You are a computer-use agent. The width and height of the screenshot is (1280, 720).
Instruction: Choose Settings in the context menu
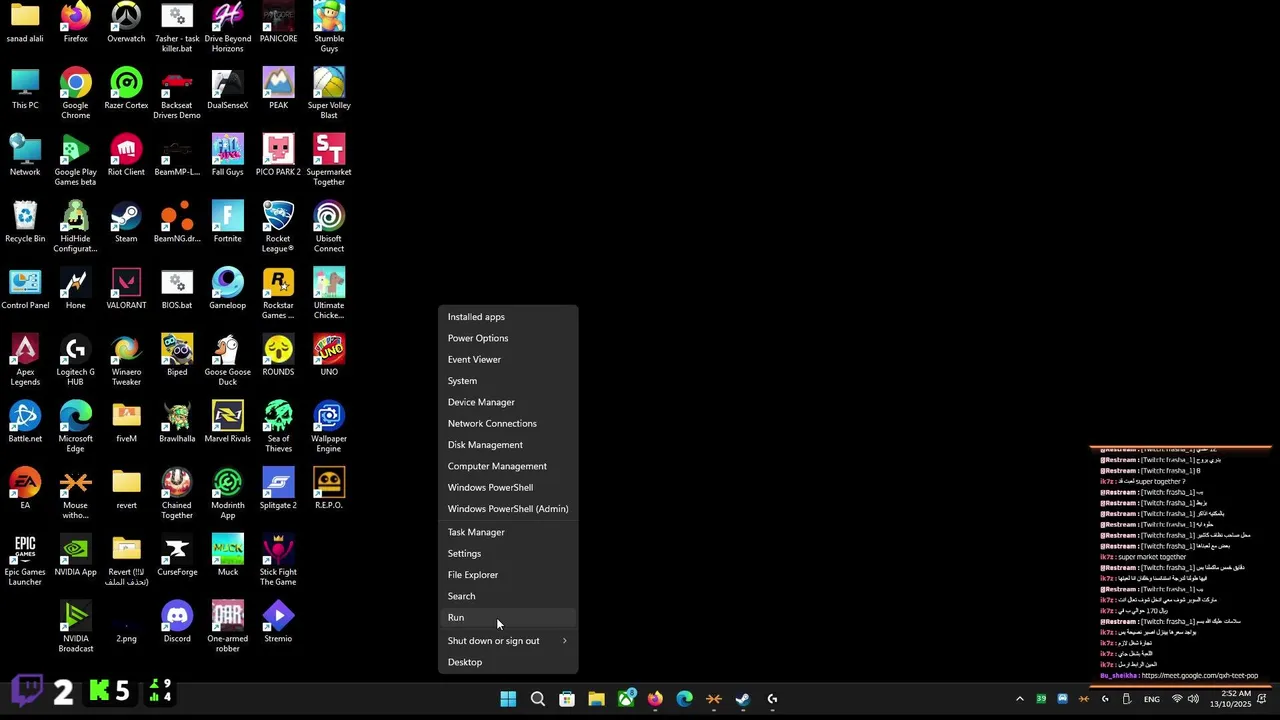click(x=508, y=553)
